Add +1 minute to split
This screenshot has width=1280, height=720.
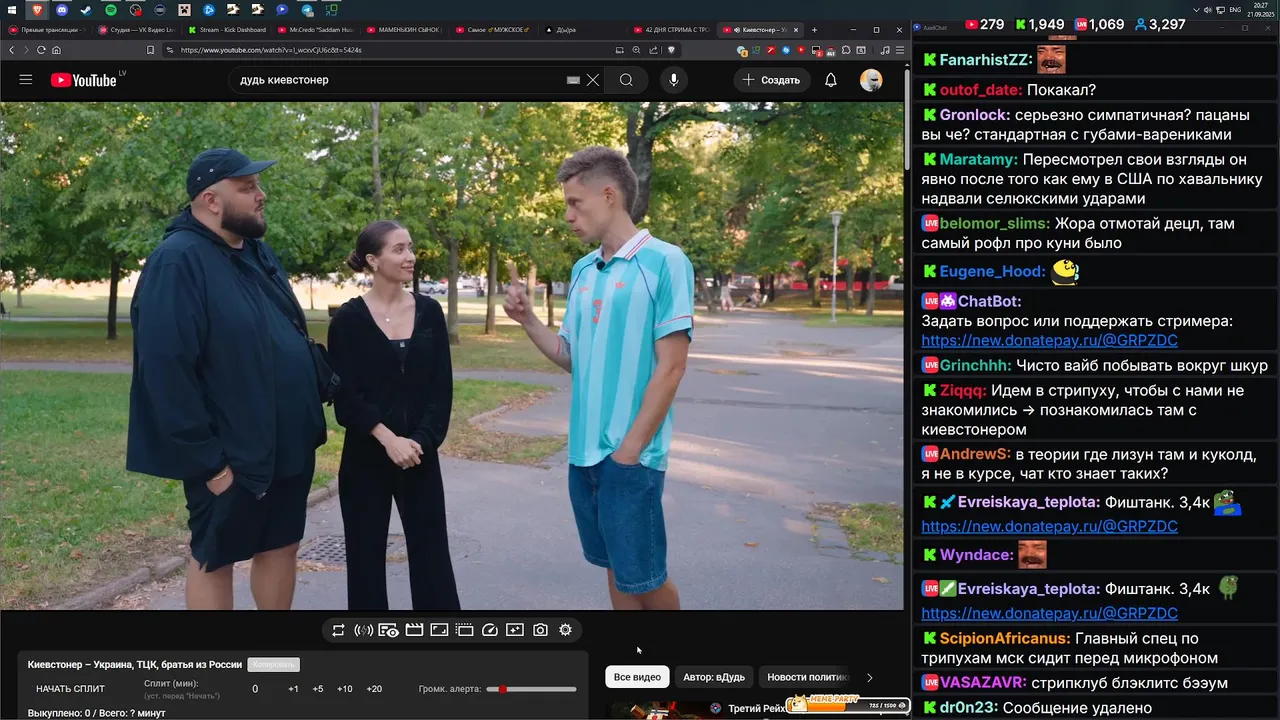click(x=293, y=689)
